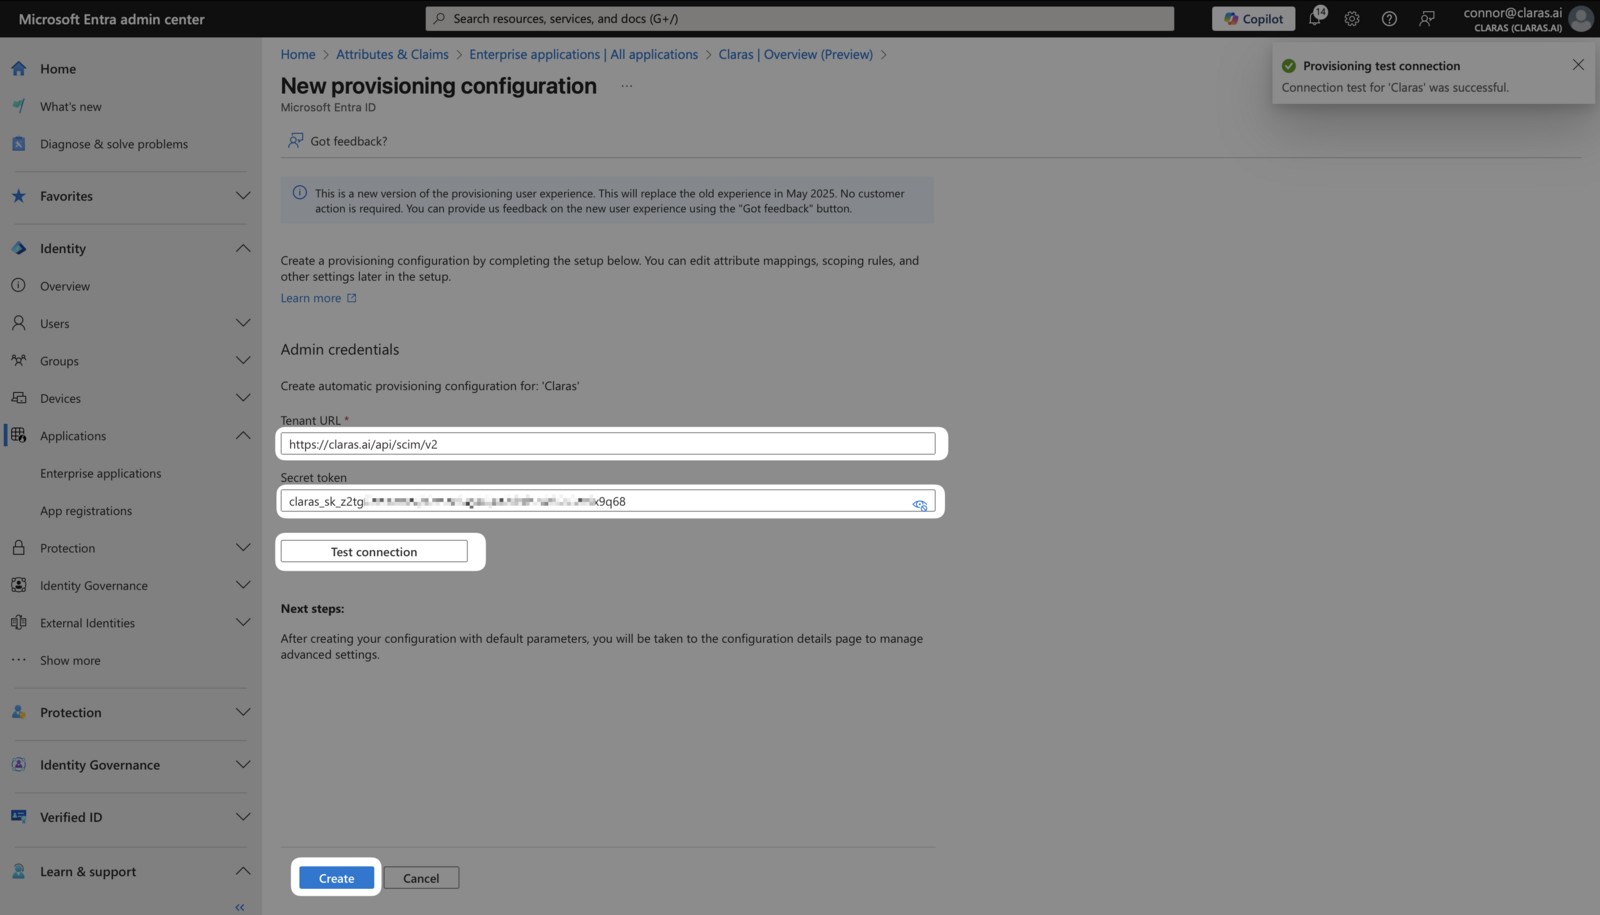Expand the Favorites section chevron
Screen dimensions: 1600x915
[x=243, y=196]
